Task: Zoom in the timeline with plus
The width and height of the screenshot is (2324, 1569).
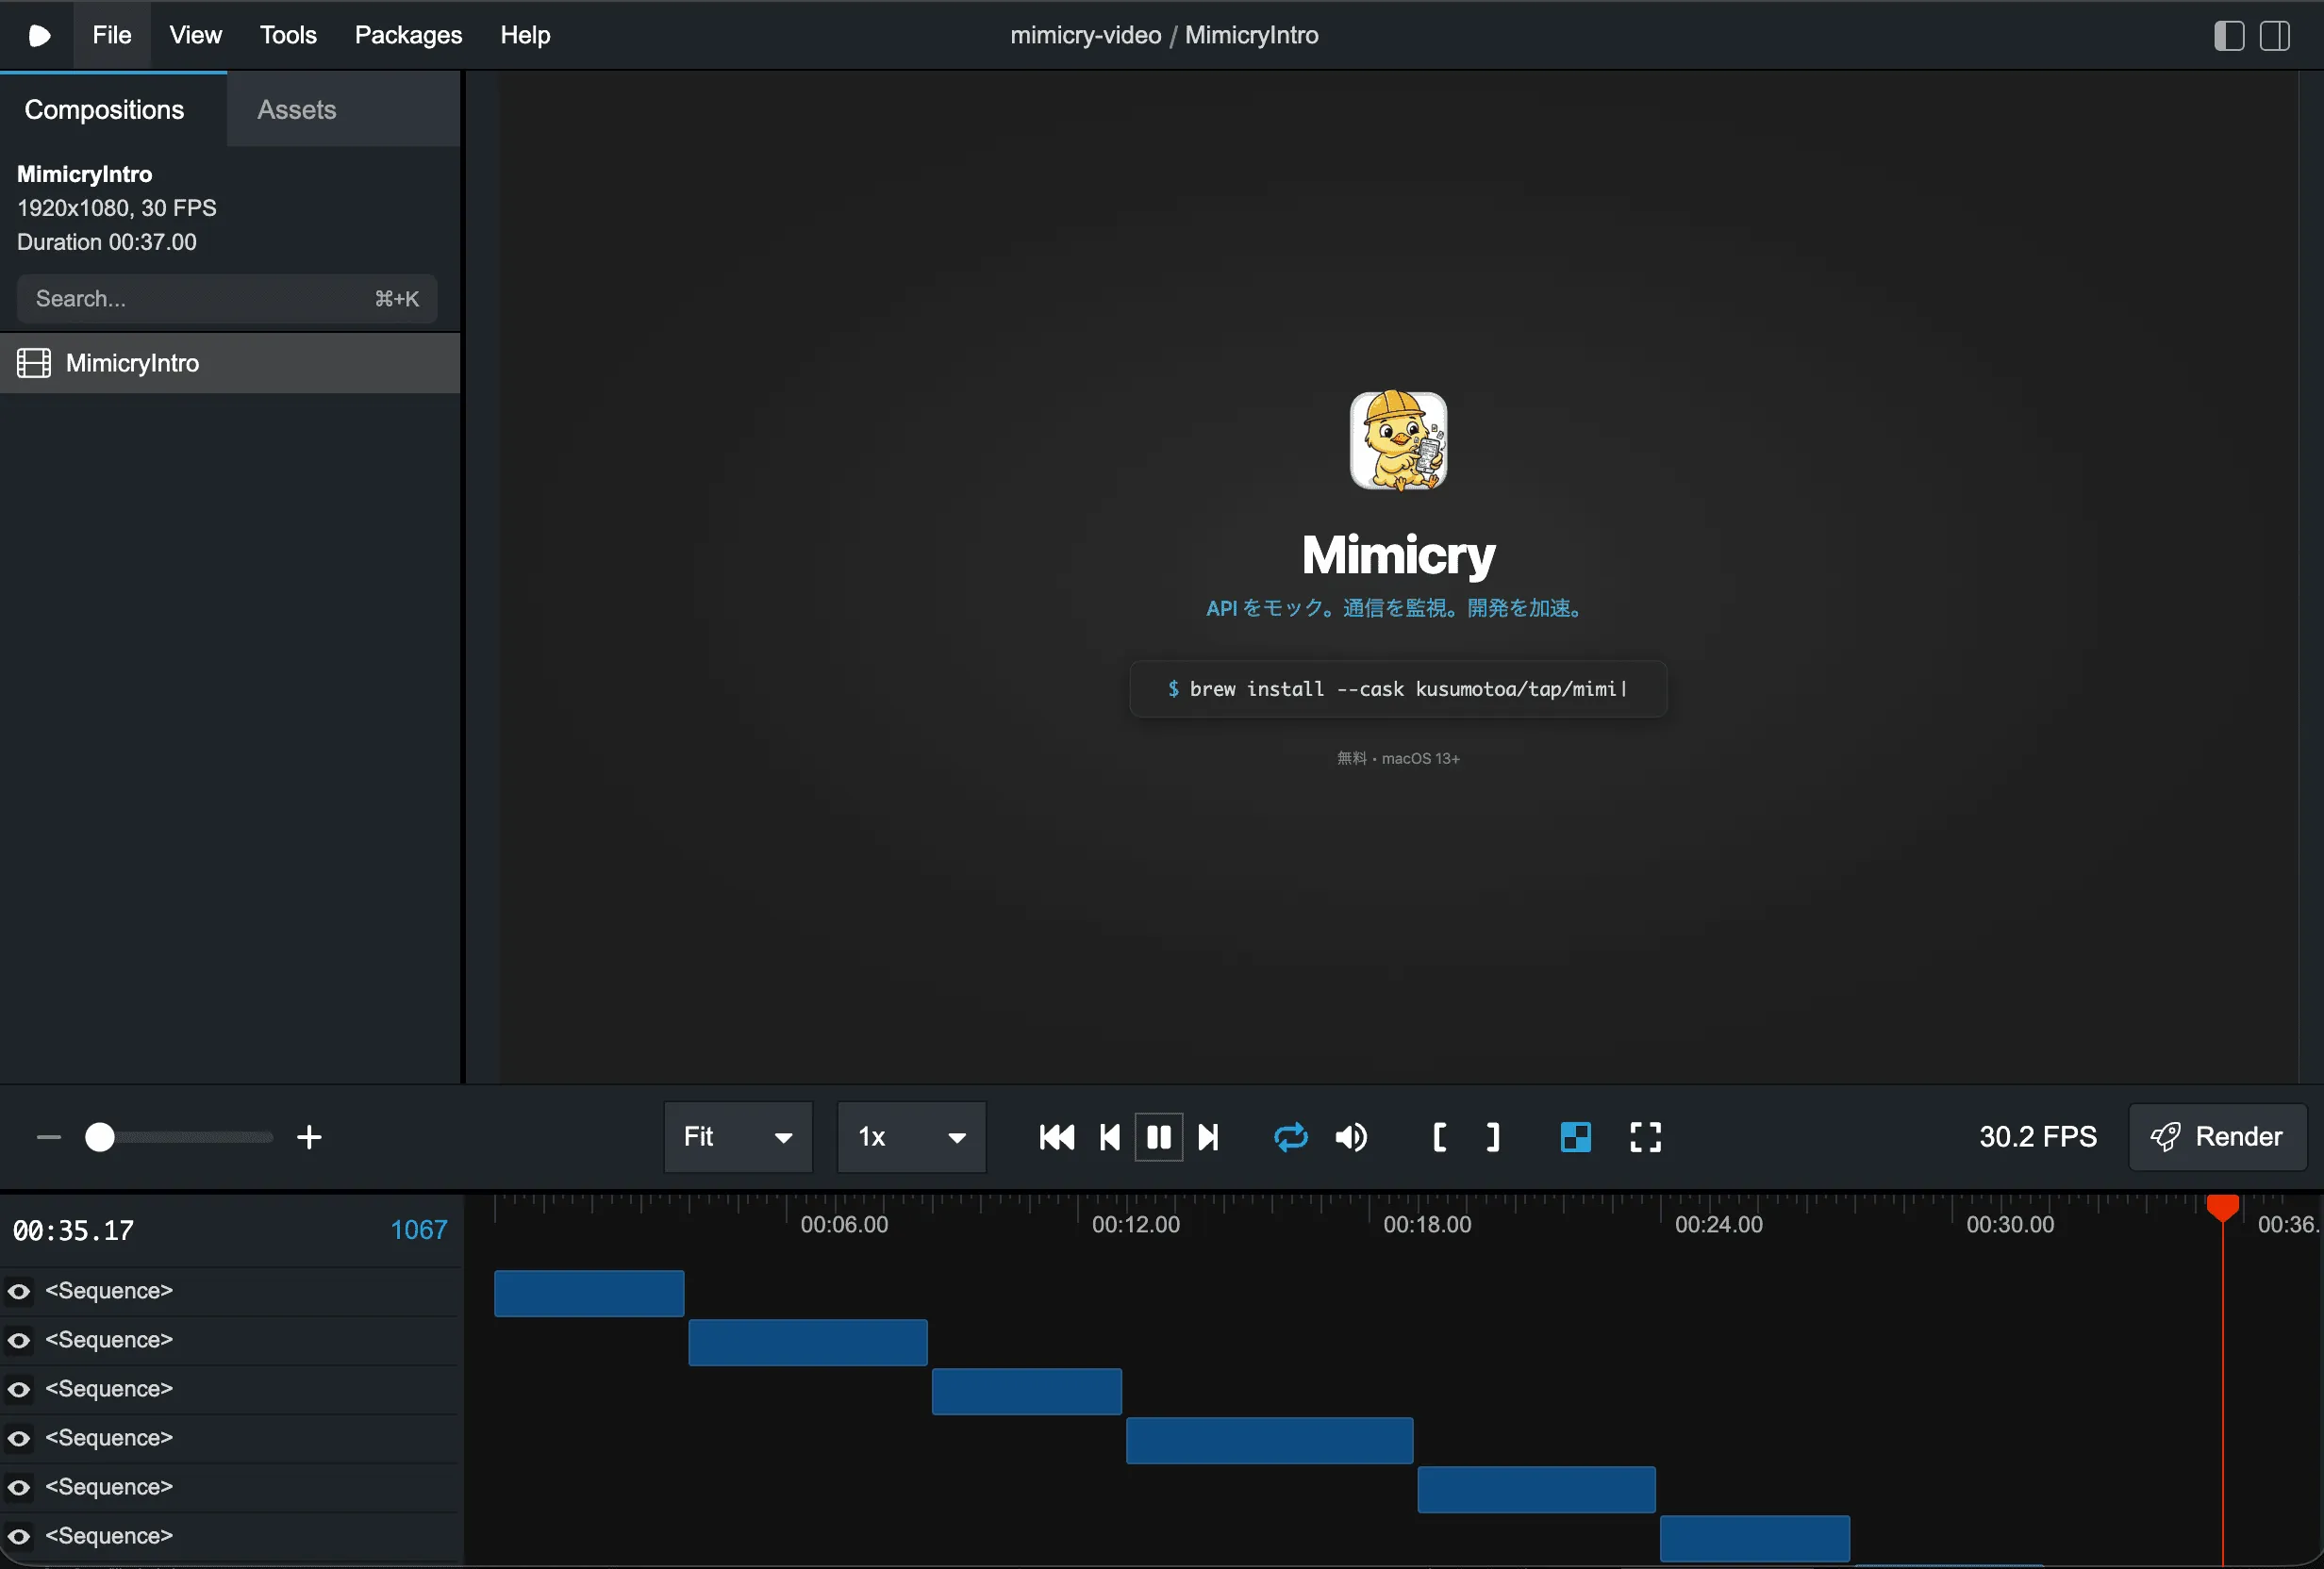Action: pos(309,1137)
